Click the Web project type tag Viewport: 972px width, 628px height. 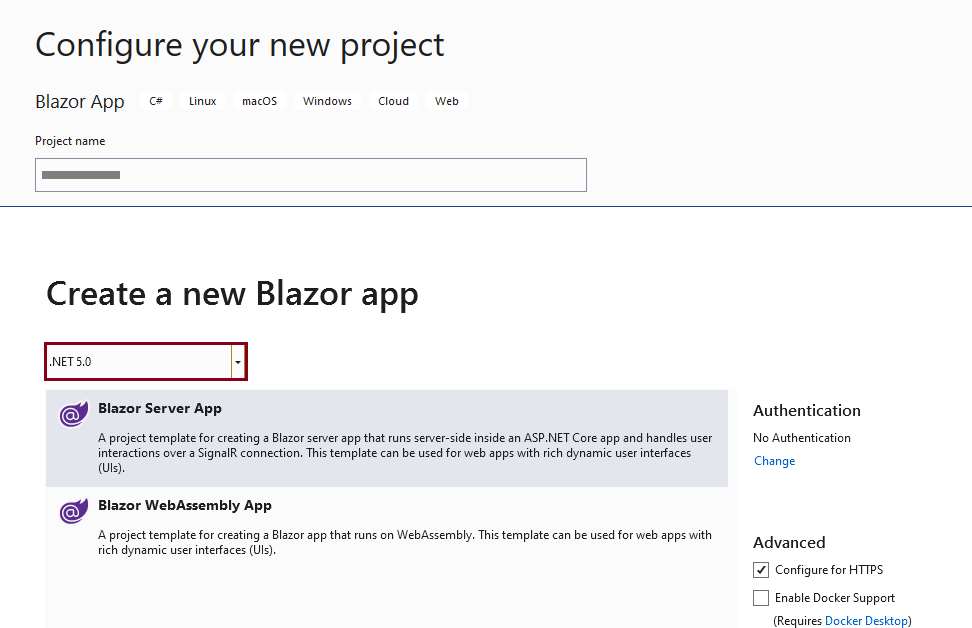447,101
